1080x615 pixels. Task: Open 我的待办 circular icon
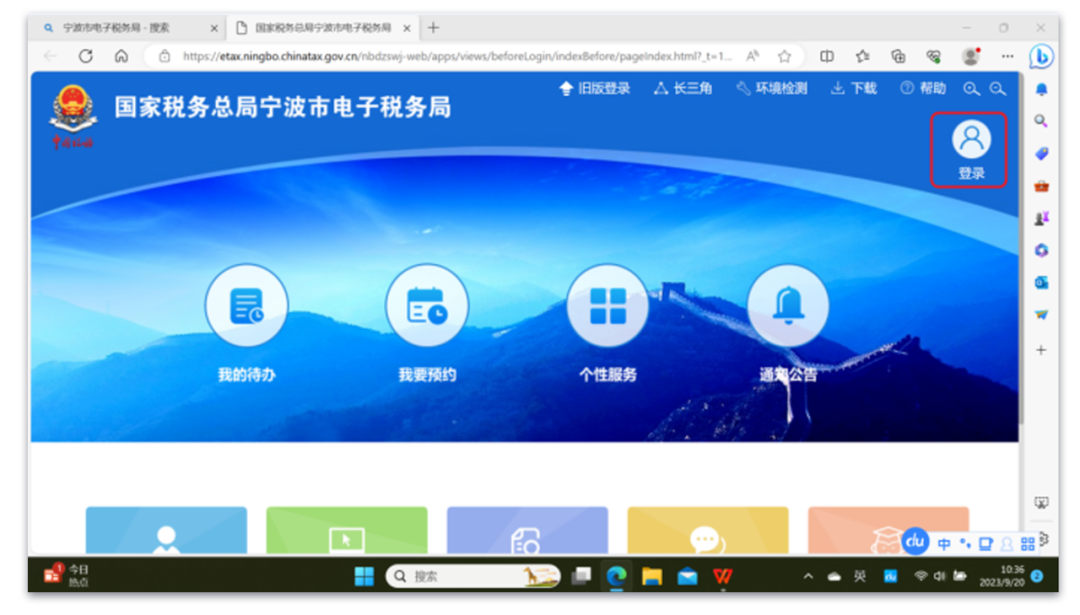(x=246, y=305)
